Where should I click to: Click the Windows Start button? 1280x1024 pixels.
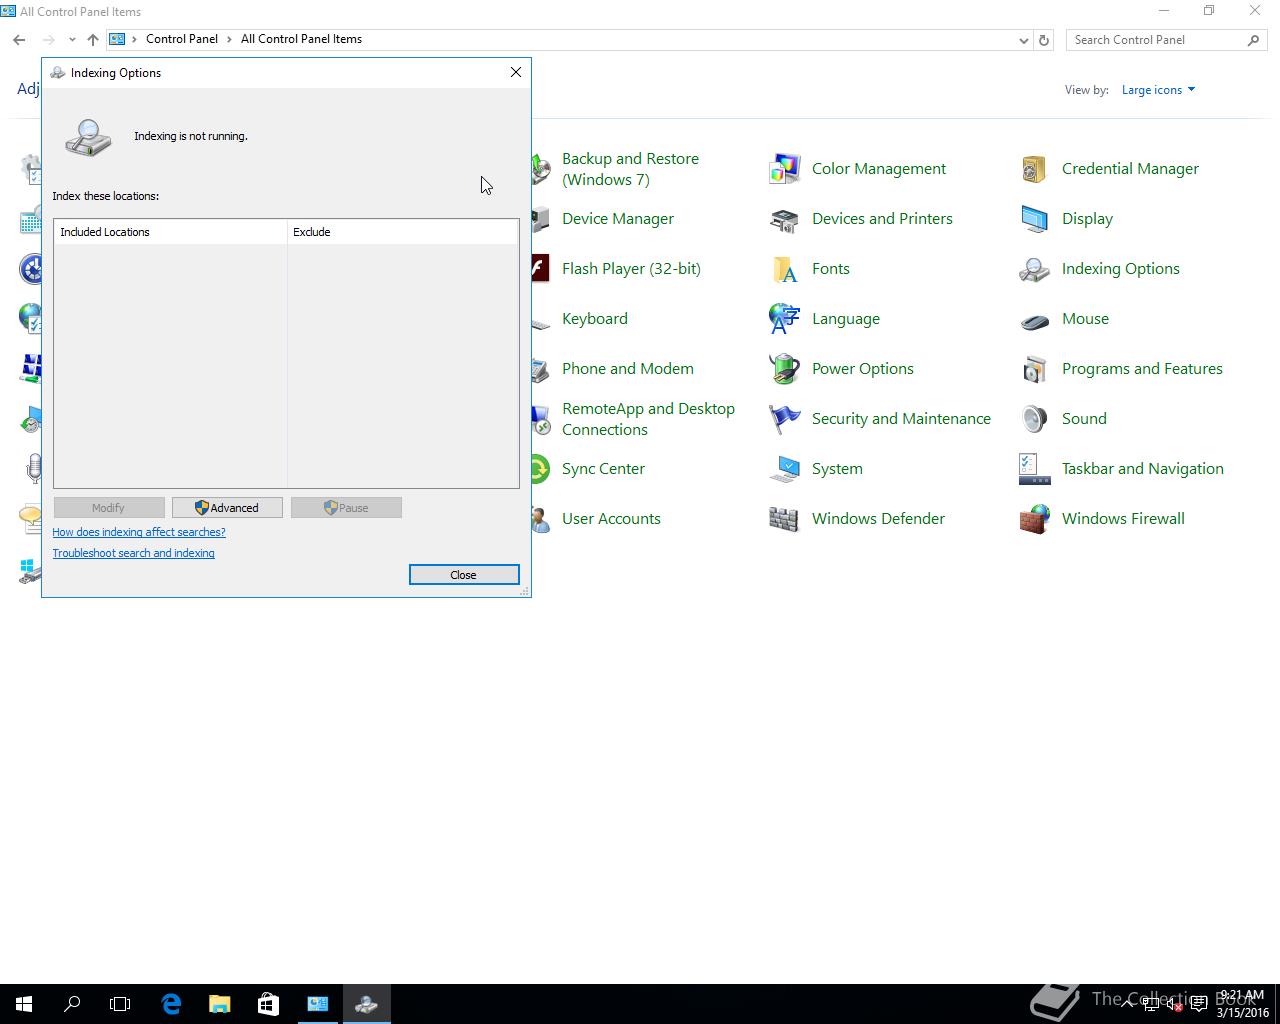(x=24, y=1004)
